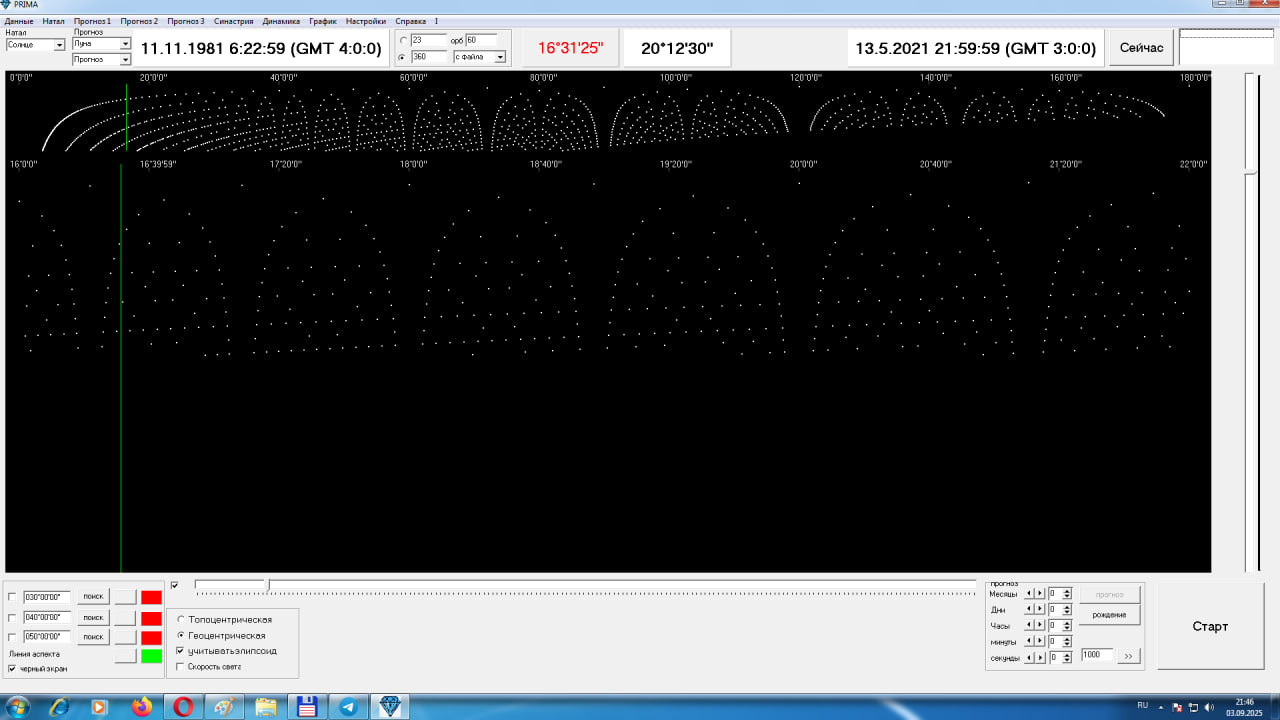Click the Paint palette taskbar icon
Screen dimensions: 1280x720
pyautogui.click(x=224, y=707)
